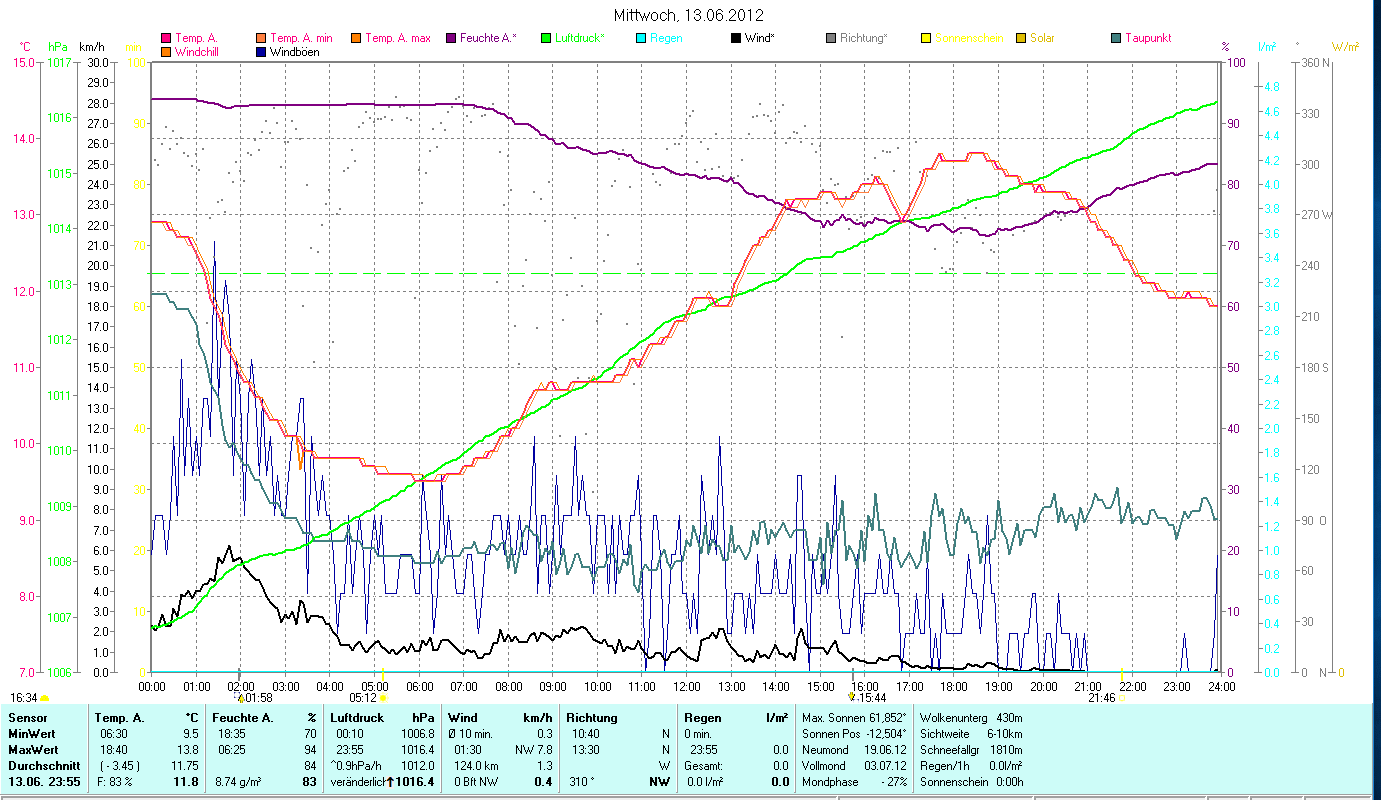This screenshot has width=1381, height=800.
Task: Click the sunrise sun icon at 05:12
Action: tap(382, 698)
